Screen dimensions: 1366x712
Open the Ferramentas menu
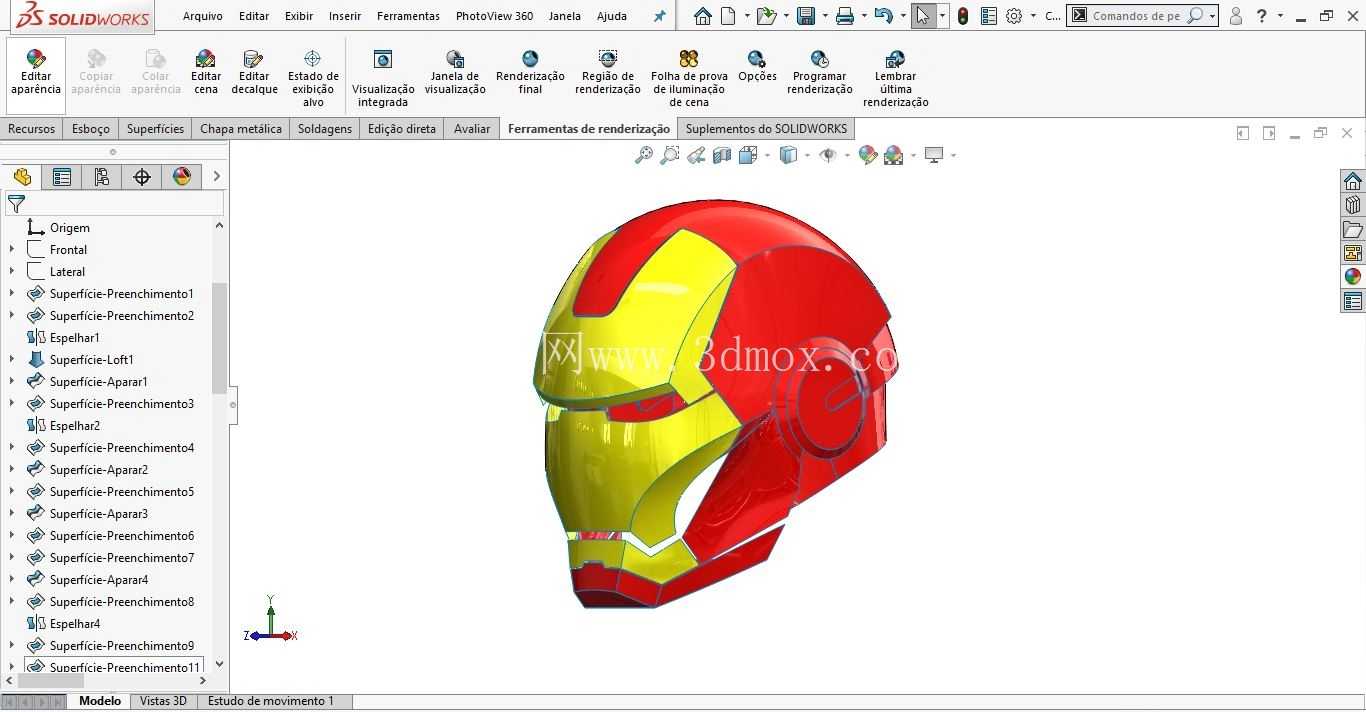point(408,16)
